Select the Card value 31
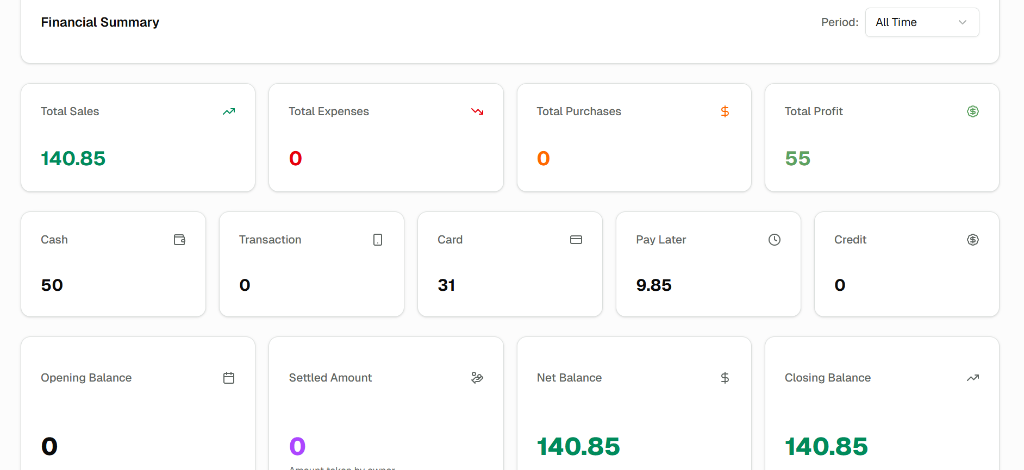 pos(447,285)
